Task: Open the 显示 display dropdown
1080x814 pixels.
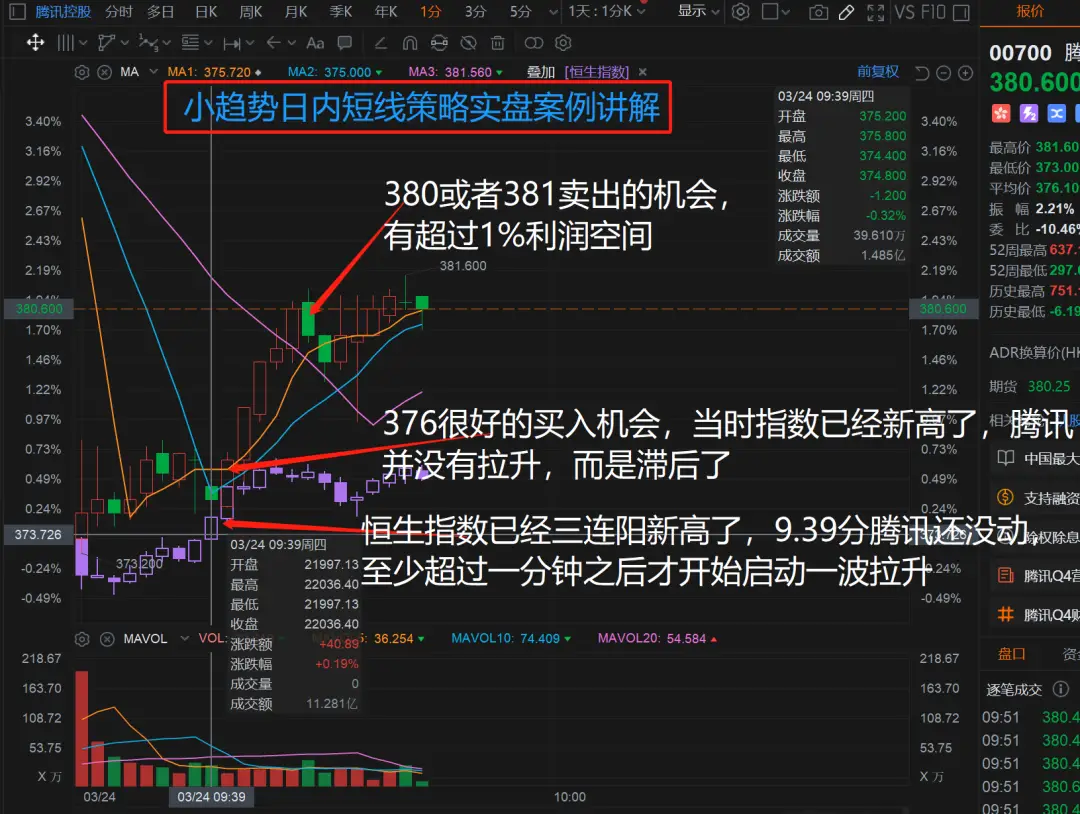Action: (x=698, y=12)
